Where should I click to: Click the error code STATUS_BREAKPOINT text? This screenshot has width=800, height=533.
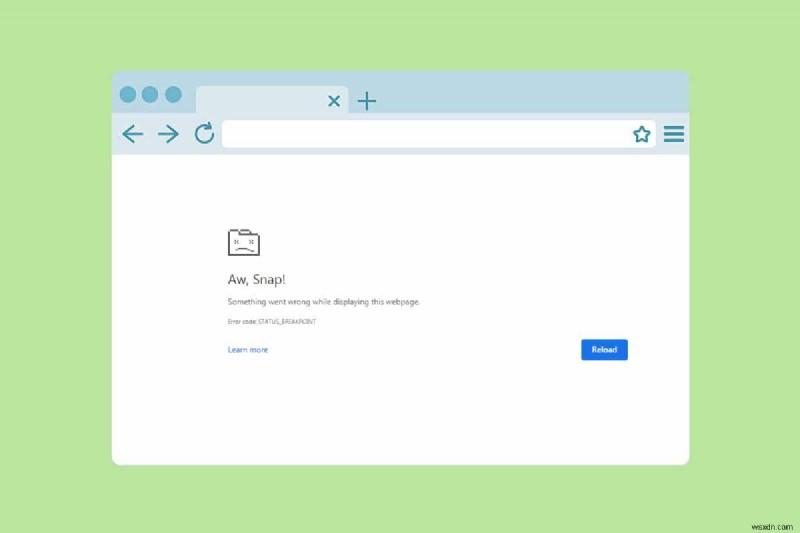[x=272, y=321]
